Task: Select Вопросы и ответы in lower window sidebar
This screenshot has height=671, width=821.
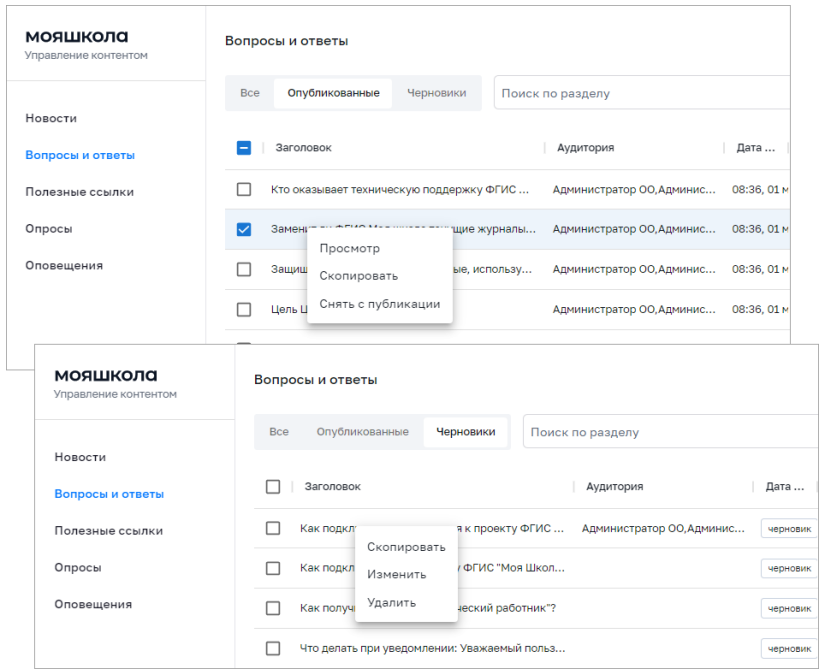Action: [109, 494]
